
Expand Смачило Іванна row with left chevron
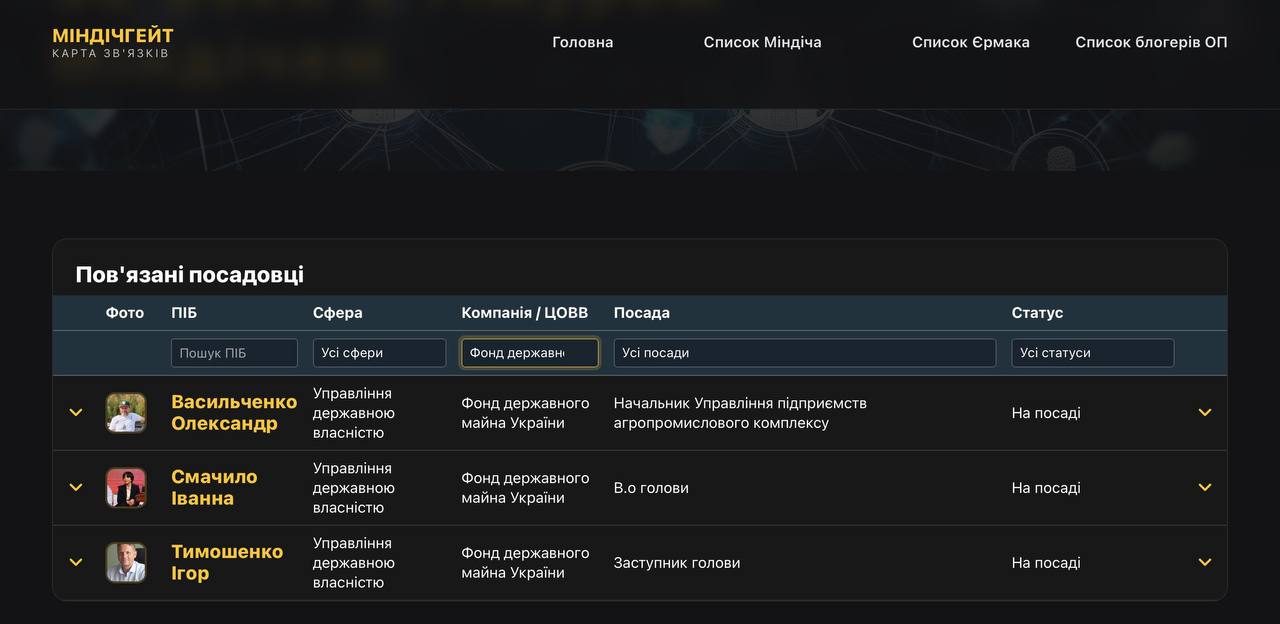(x=76, y=488)
